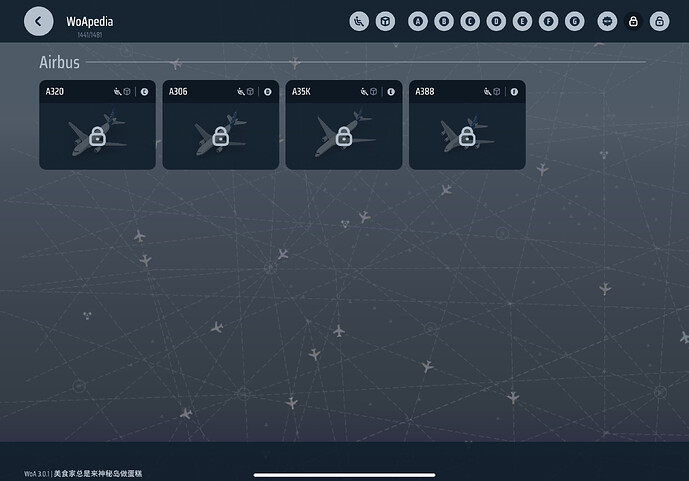Click the A388 title text

coord(425,91)
